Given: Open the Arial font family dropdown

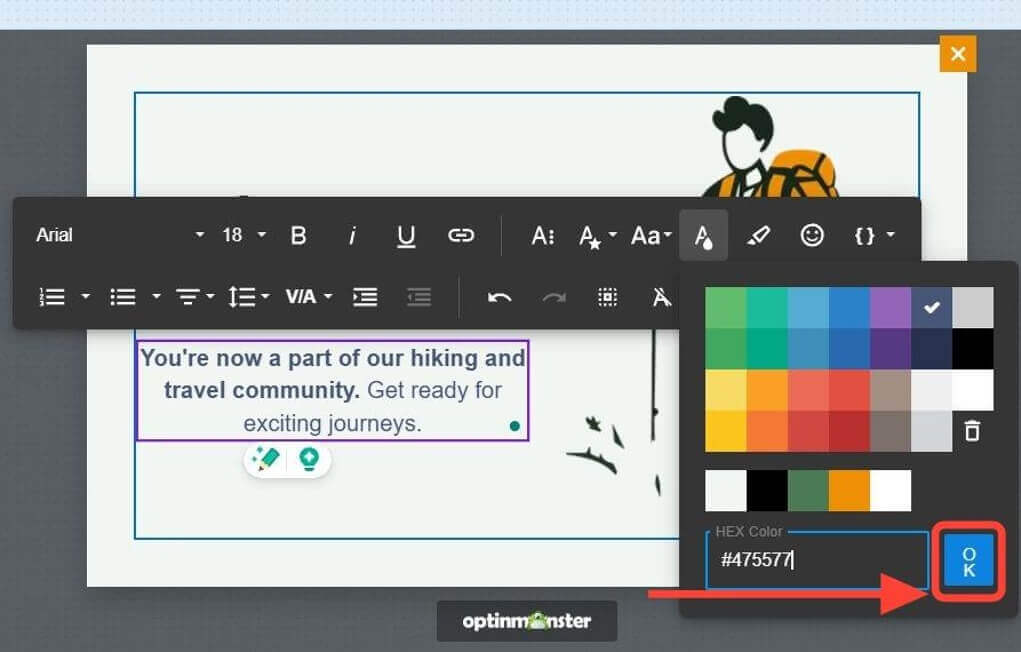Looking at the screenshot, I should (115, 235).
